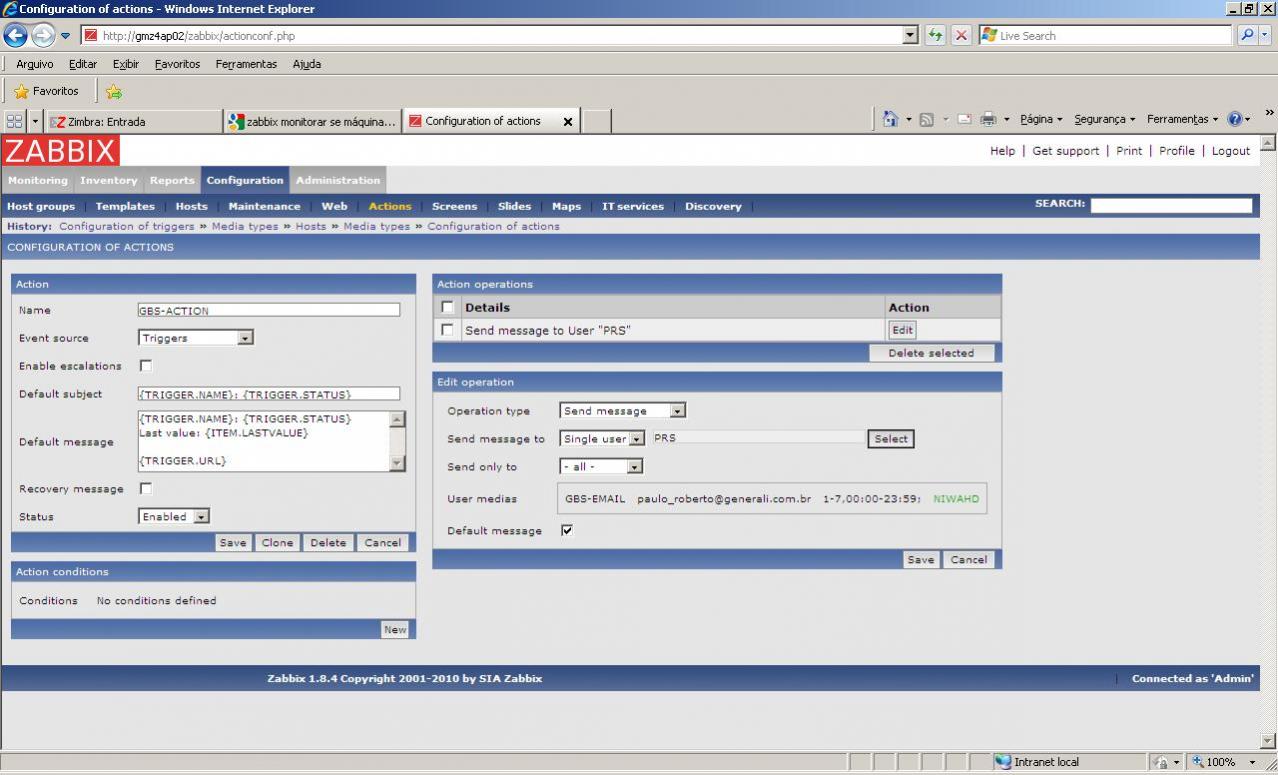
Task: Click the Select button next to PRS
Action: pyautogui.click(x=890, y=439)
